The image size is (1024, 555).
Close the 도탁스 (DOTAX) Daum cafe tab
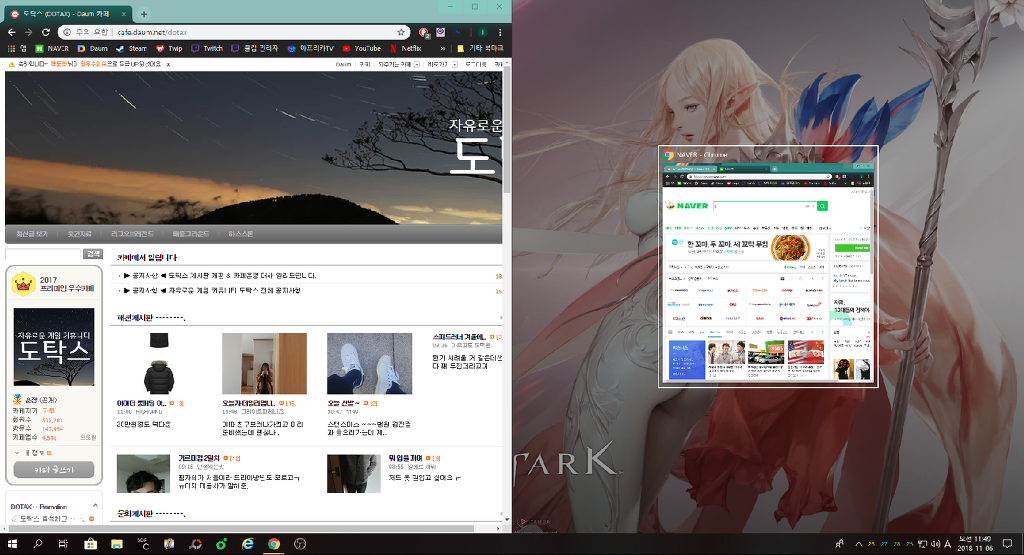(124, 14)
